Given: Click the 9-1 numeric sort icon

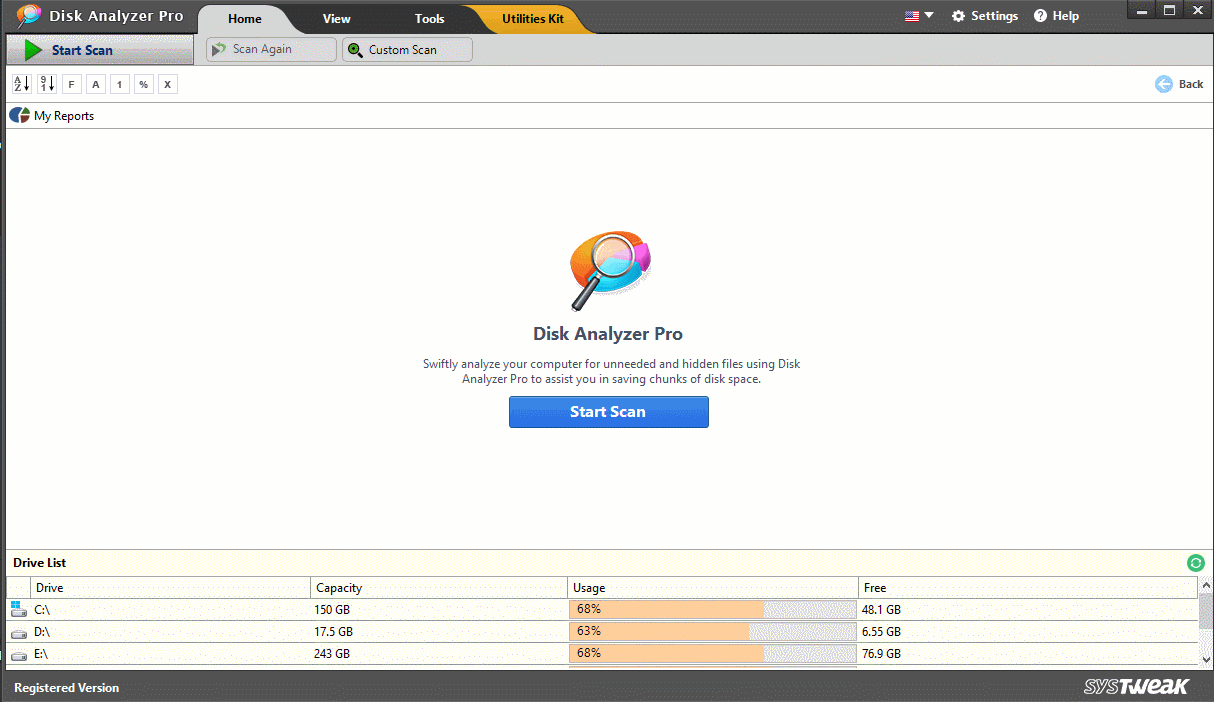Looking at the screenshot, I should (x=46, y=84).
